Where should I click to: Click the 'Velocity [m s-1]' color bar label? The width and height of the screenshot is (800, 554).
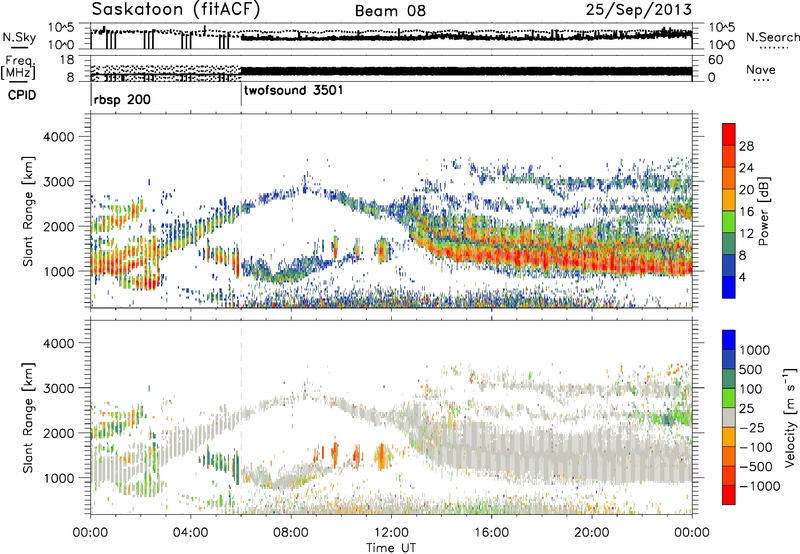pos(790,417)
